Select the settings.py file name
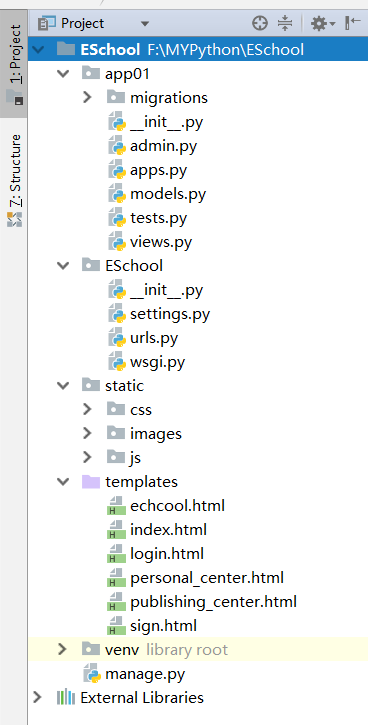The height and width of the screenshot is (725, 368). [x=170, y=314]
